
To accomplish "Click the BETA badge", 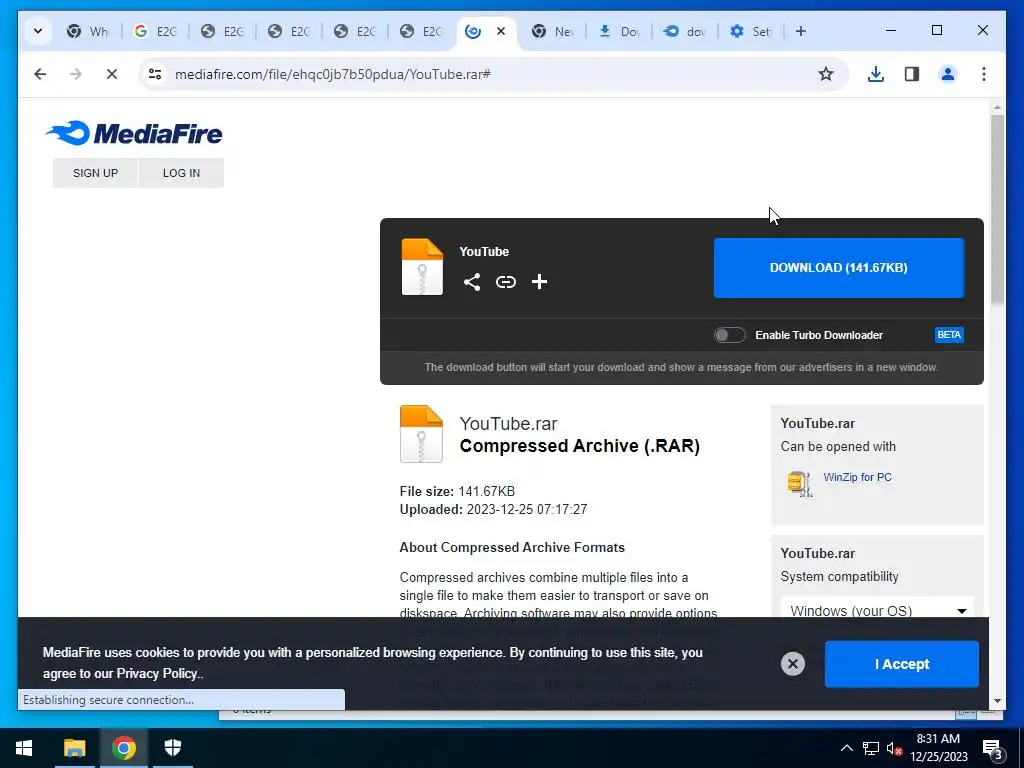I will click(x=949, y=335).
